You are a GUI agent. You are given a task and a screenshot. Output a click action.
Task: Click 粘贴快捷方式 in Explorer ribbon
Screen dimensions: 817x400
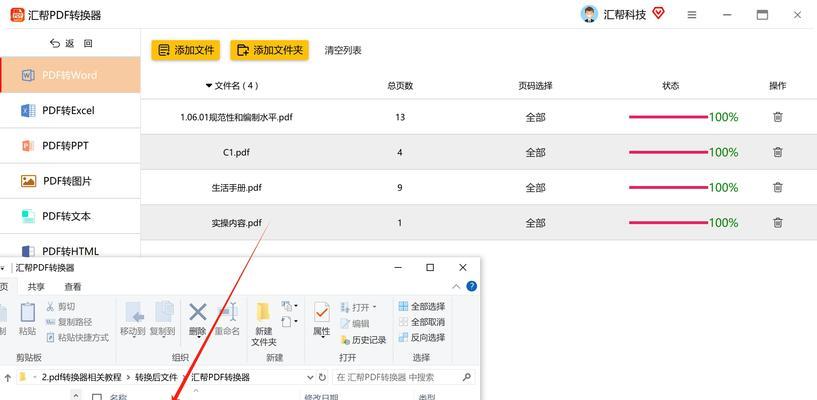click(78, 338)
